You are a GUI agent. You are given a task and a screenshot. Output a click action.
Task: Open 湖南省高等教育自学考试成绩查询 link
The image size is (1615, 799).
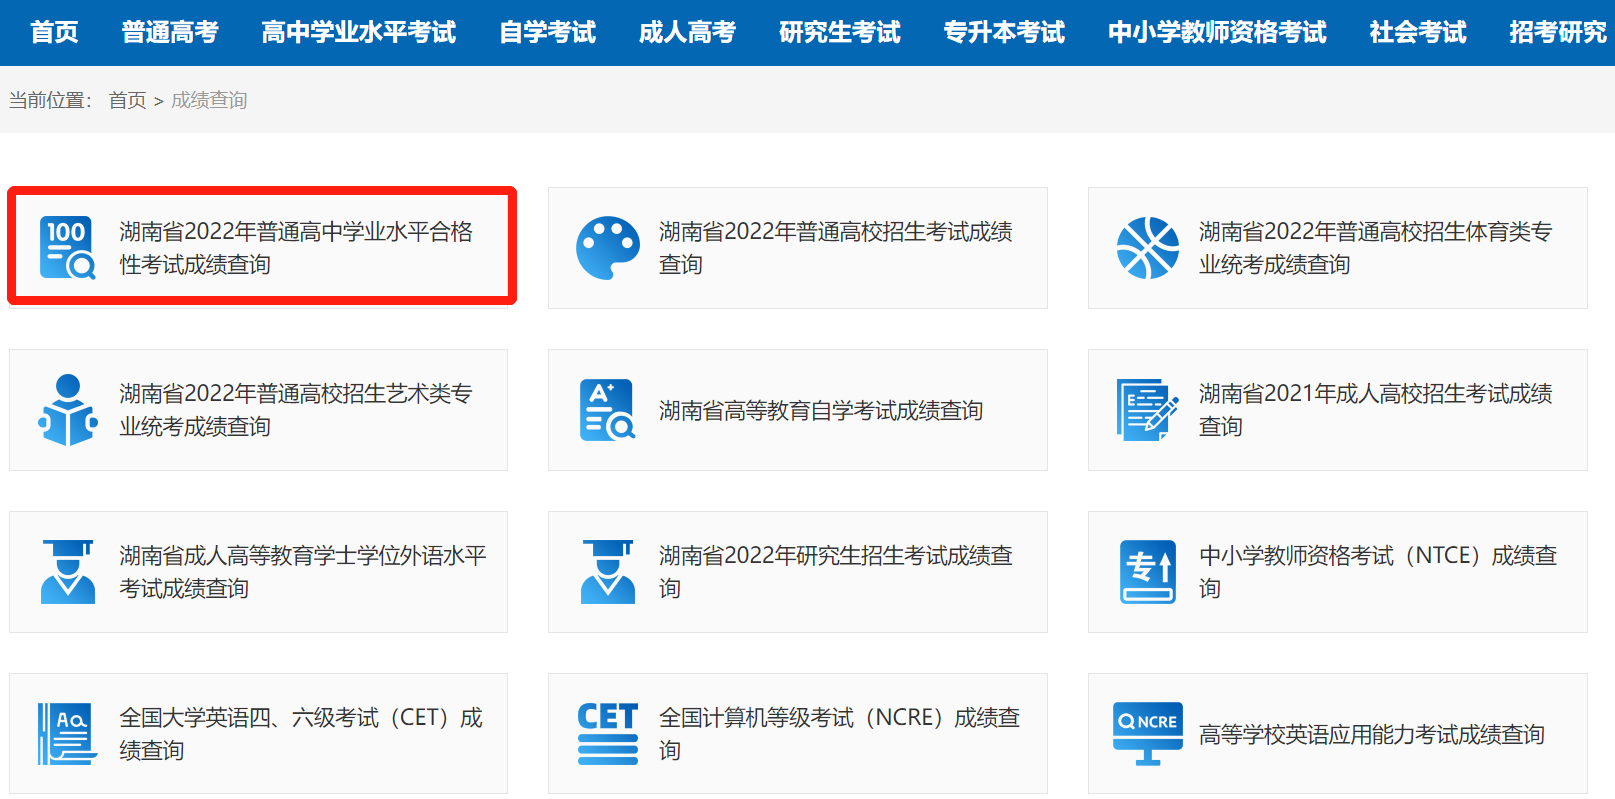point(820,410)
